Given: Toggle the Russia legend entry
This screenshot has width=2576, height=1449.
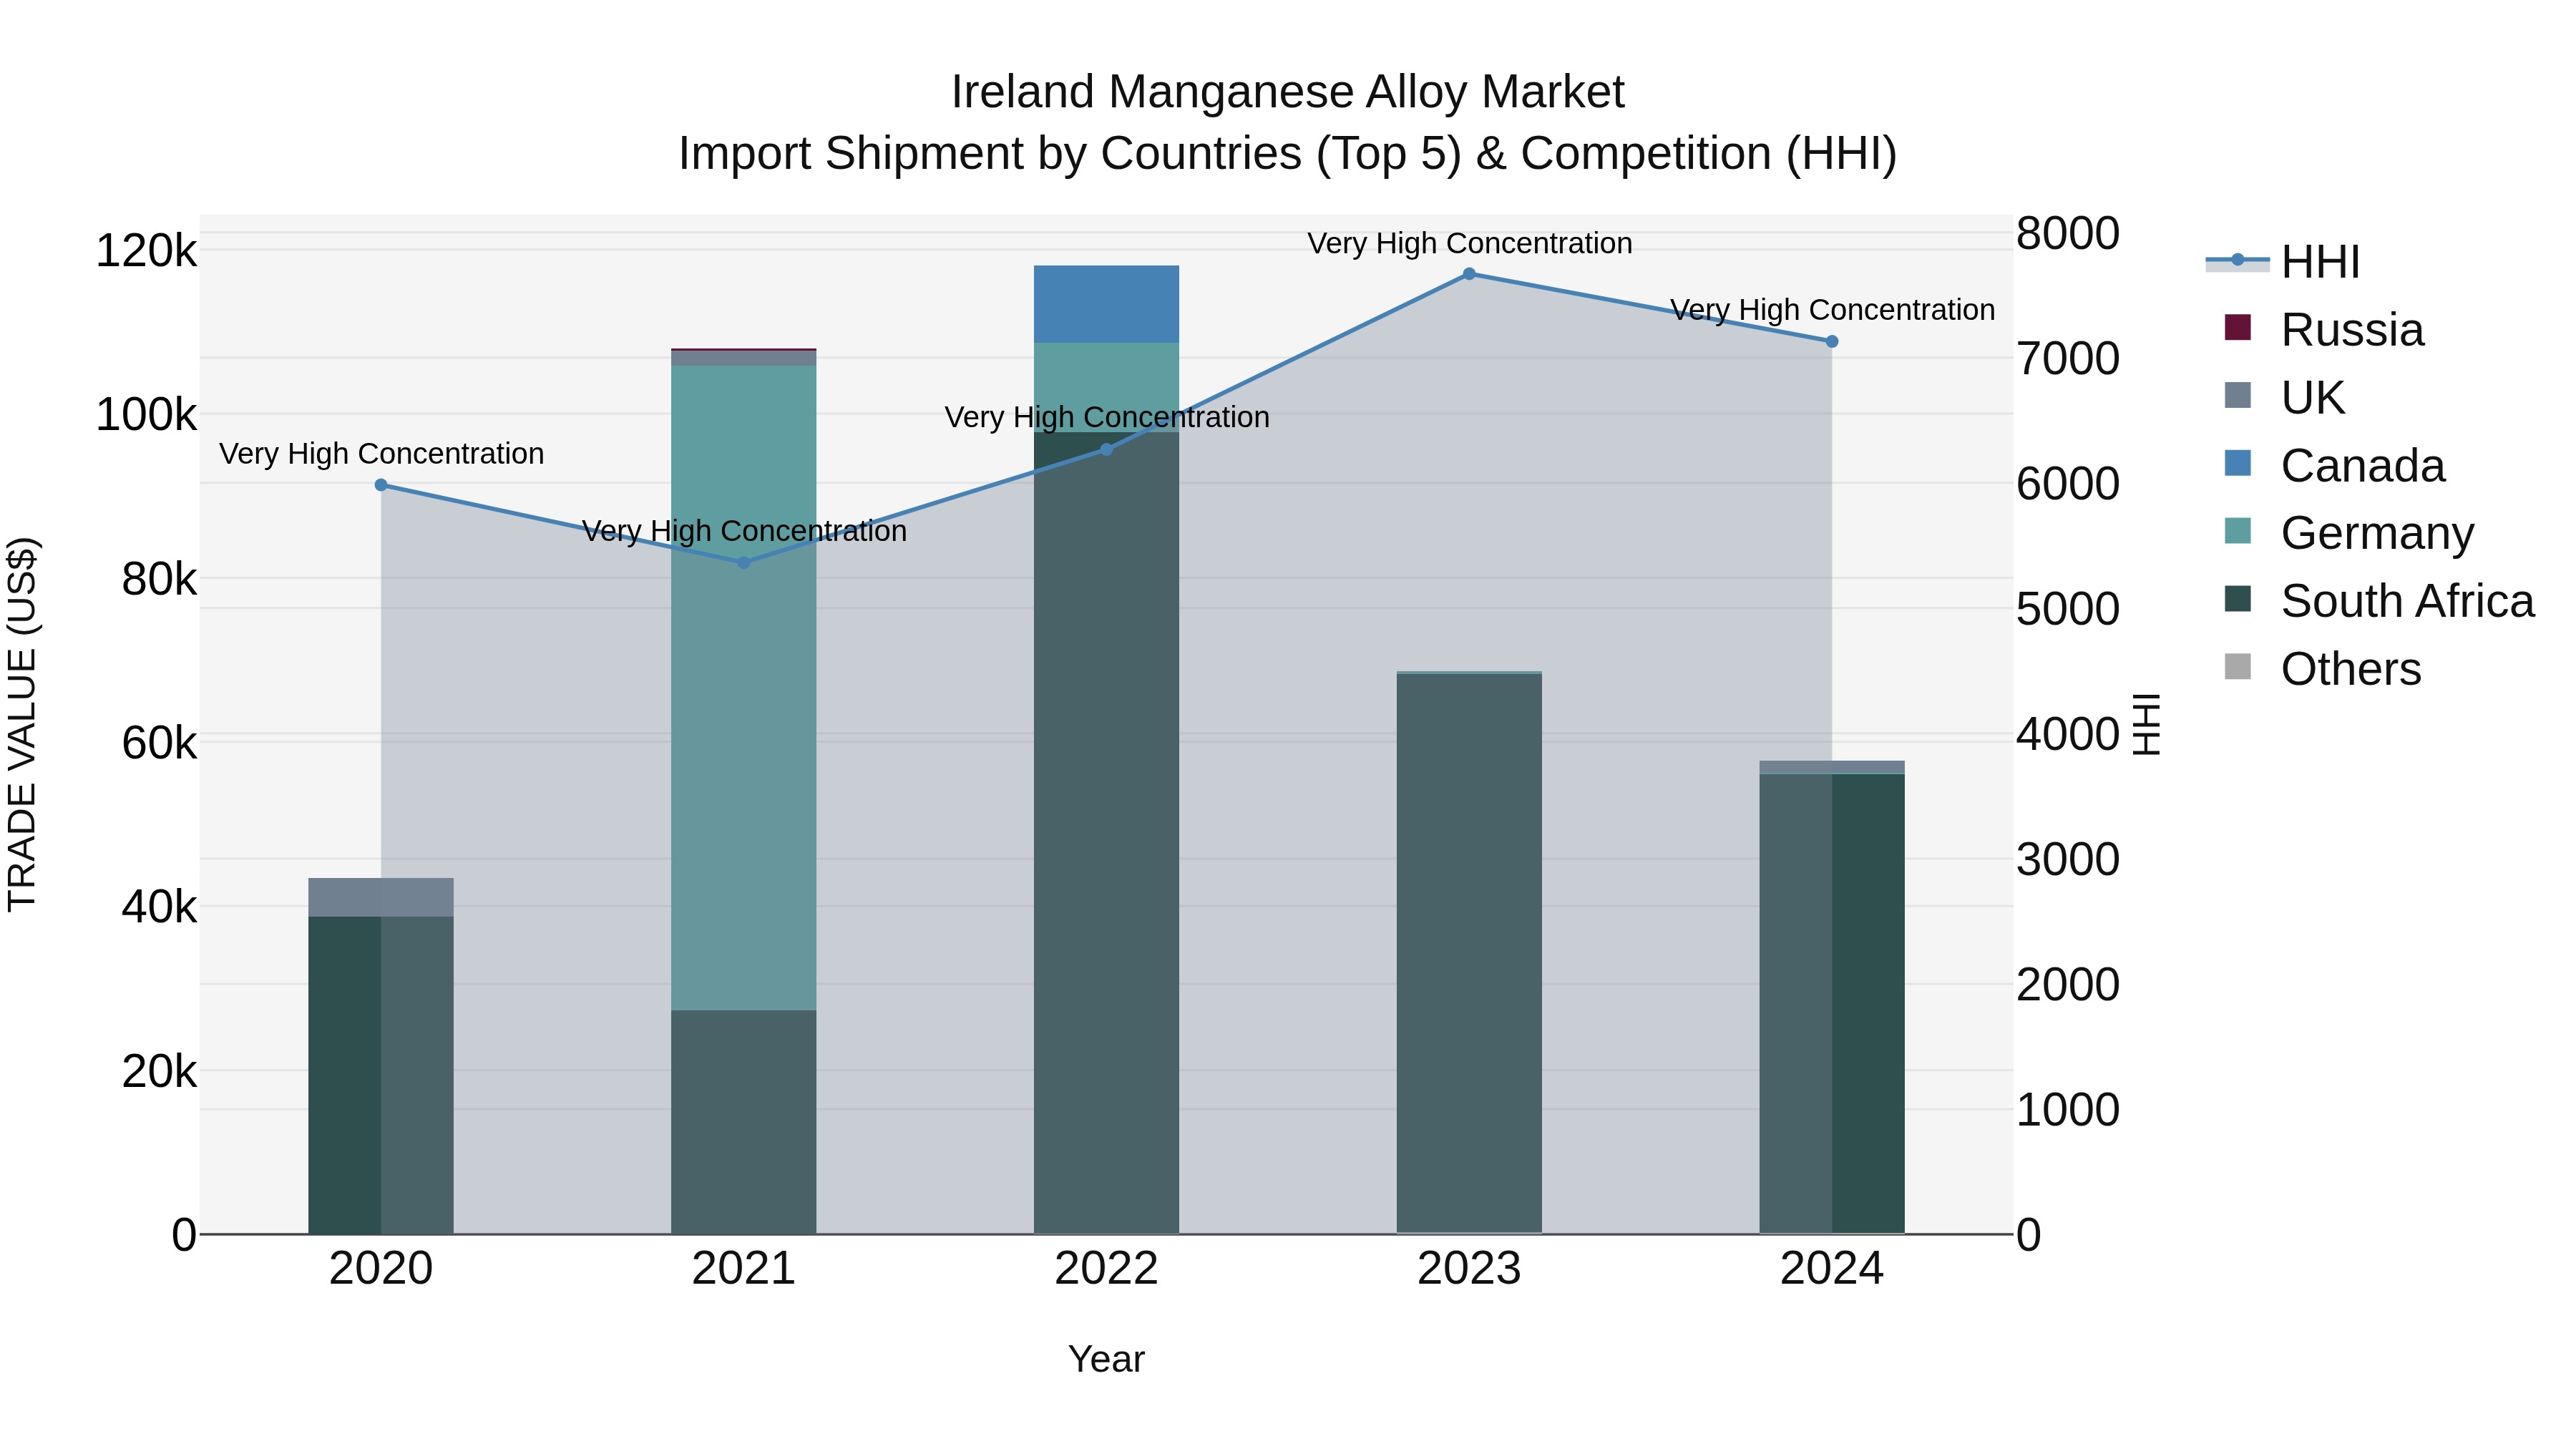Looking at the screenshot, I should (2324, 330).
